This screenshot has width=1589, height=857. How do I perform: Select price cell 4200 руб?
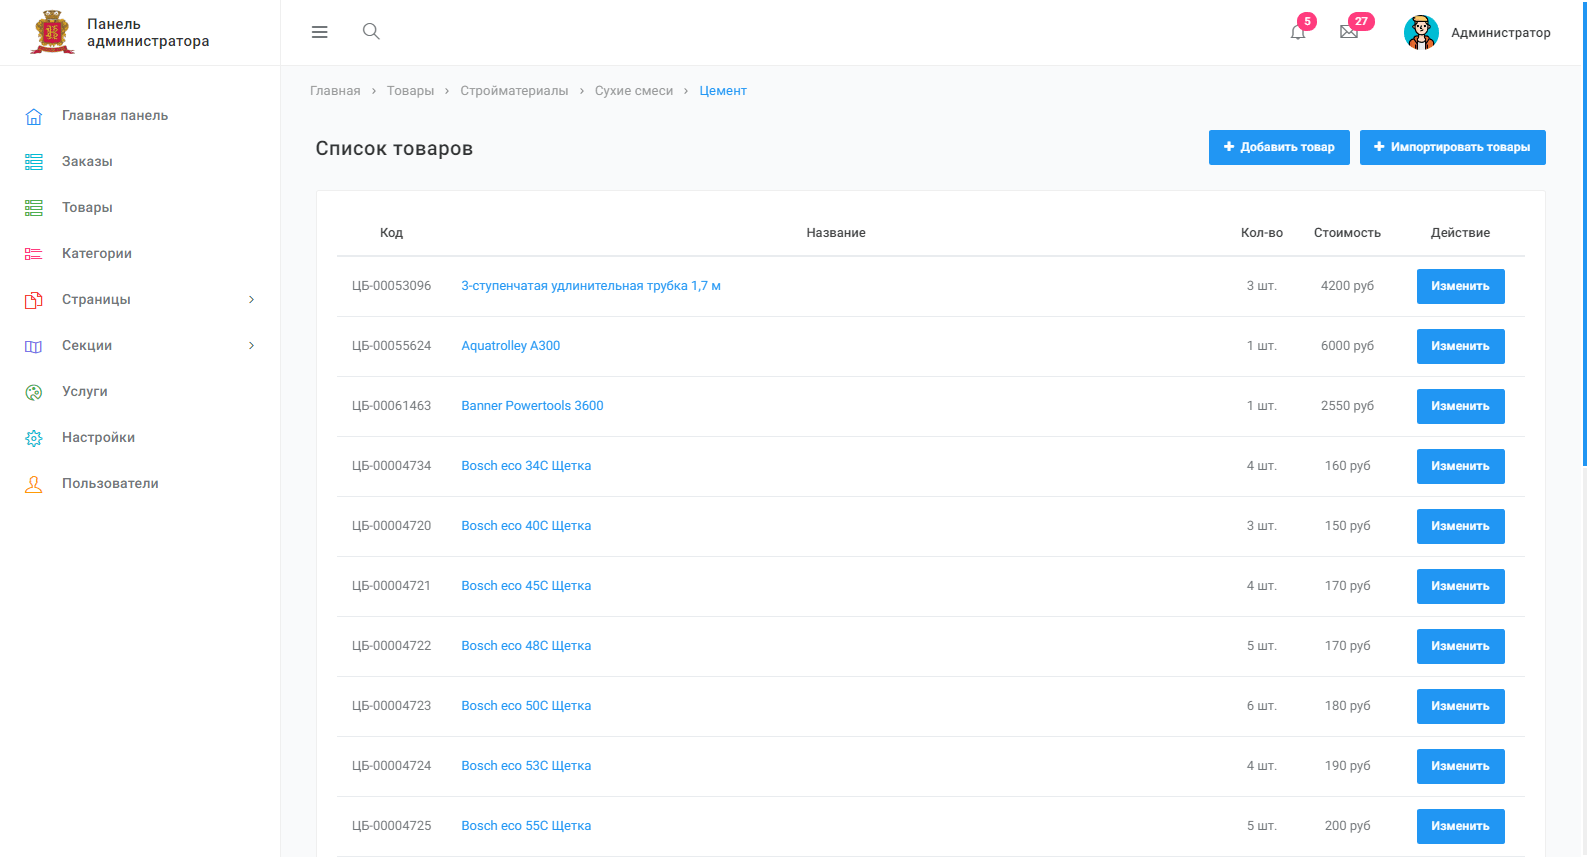1347,286
